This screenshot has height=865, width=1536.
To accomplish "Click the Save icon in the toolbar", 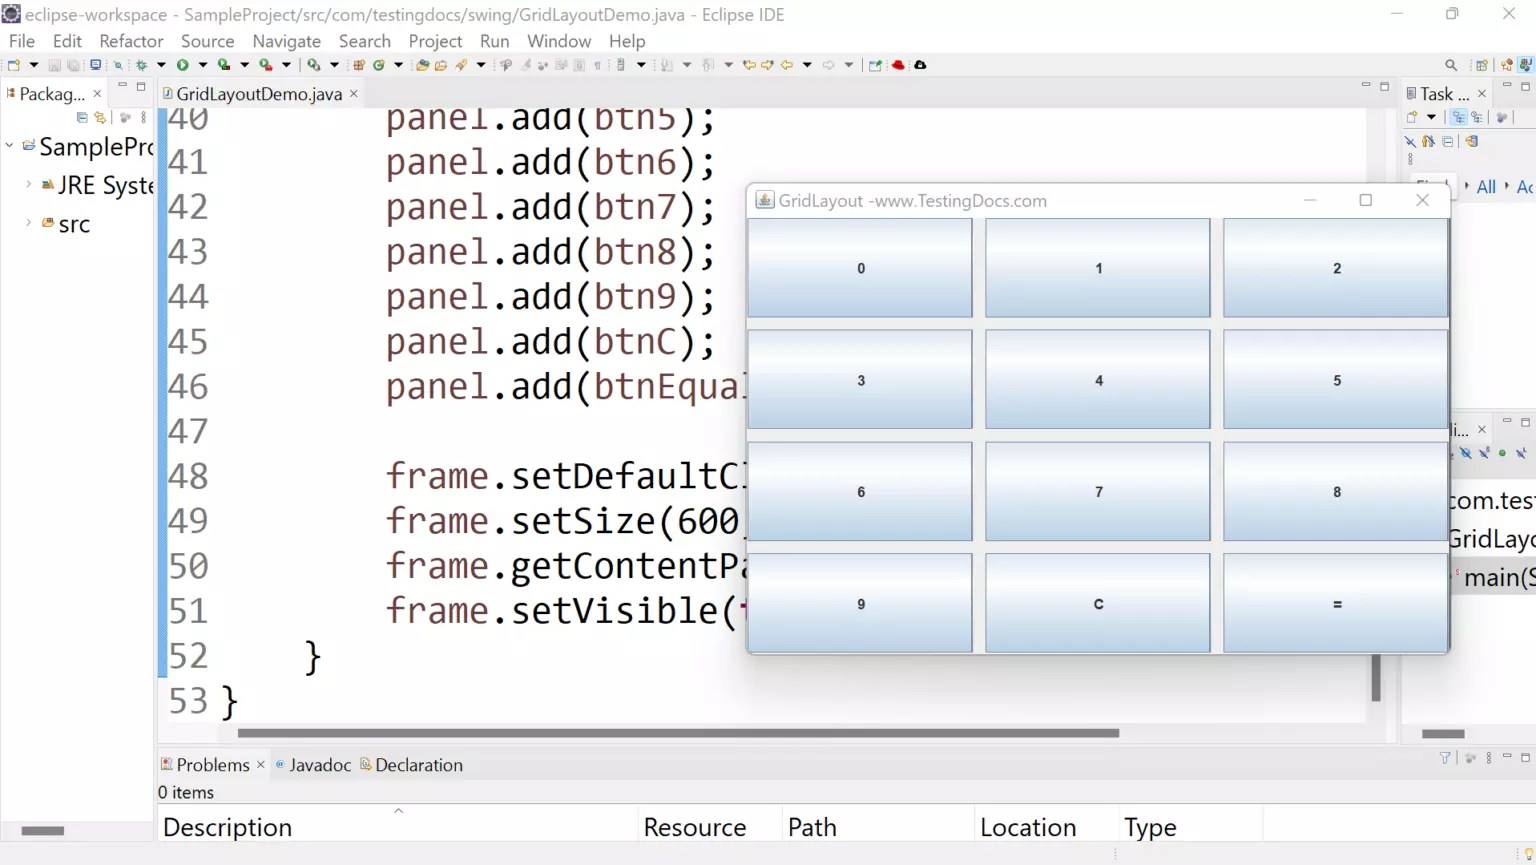I will pos(53,64).
